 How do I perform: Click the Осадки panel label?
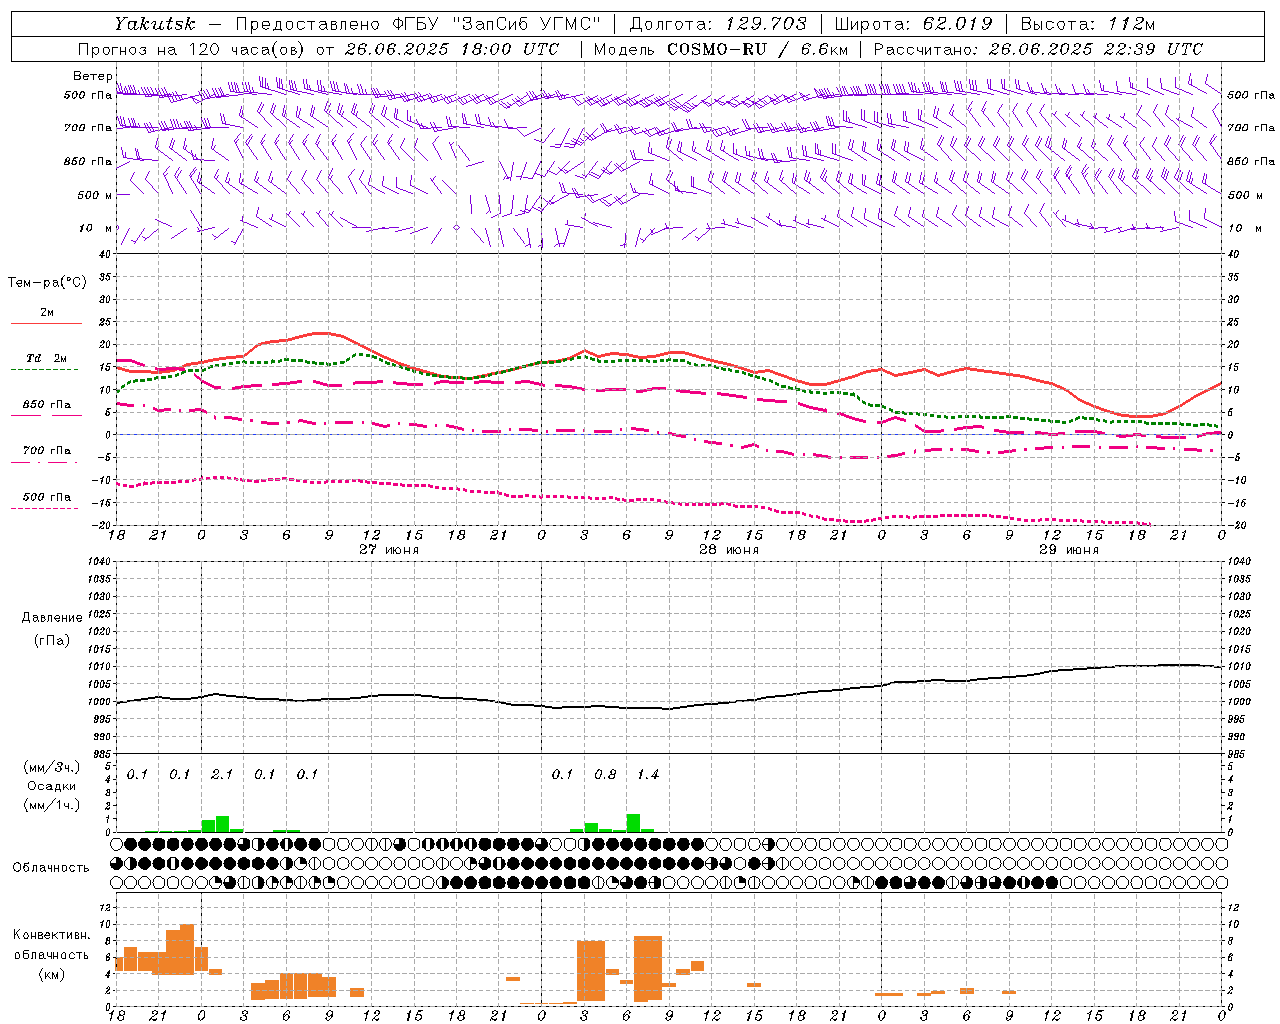click(52, 786)
